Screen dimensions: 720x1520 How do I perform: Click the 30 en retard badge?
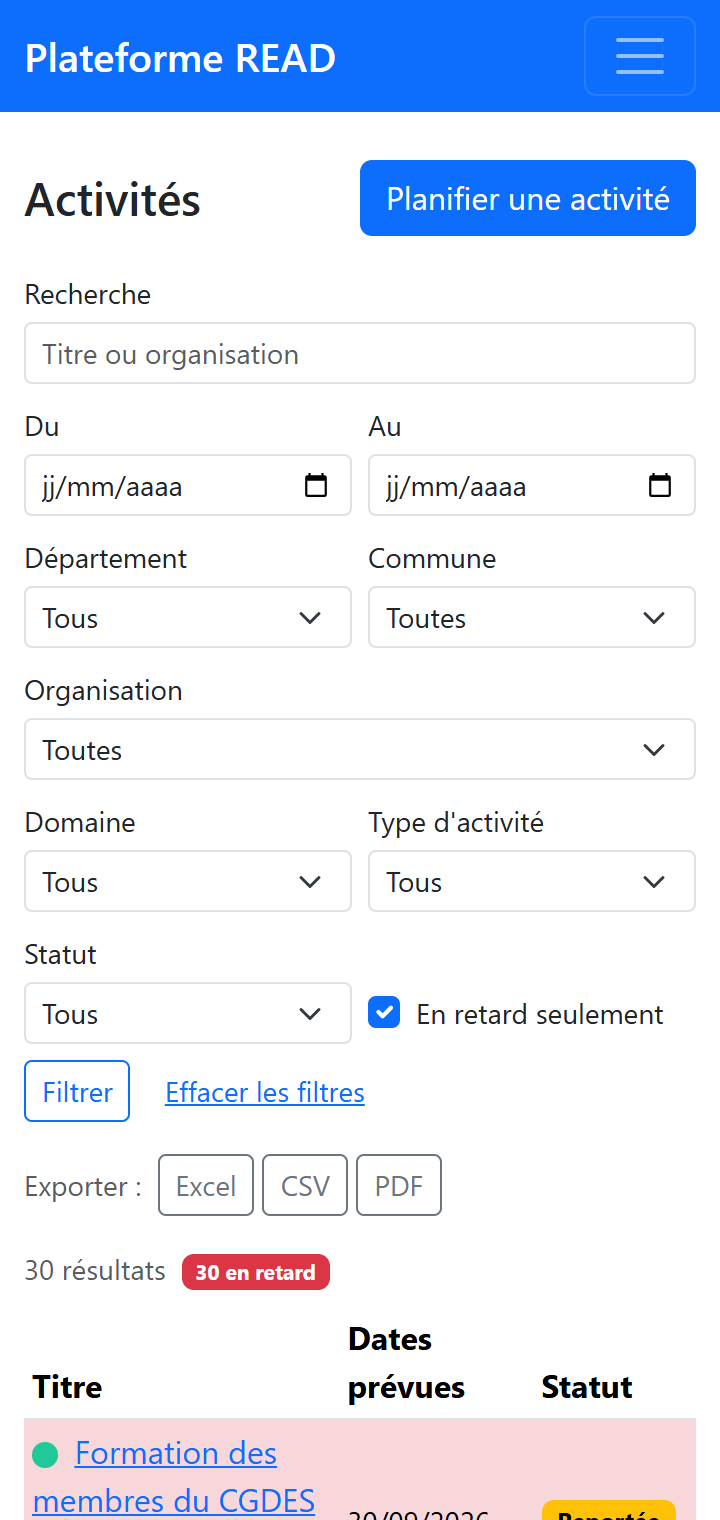(256, 1272)
